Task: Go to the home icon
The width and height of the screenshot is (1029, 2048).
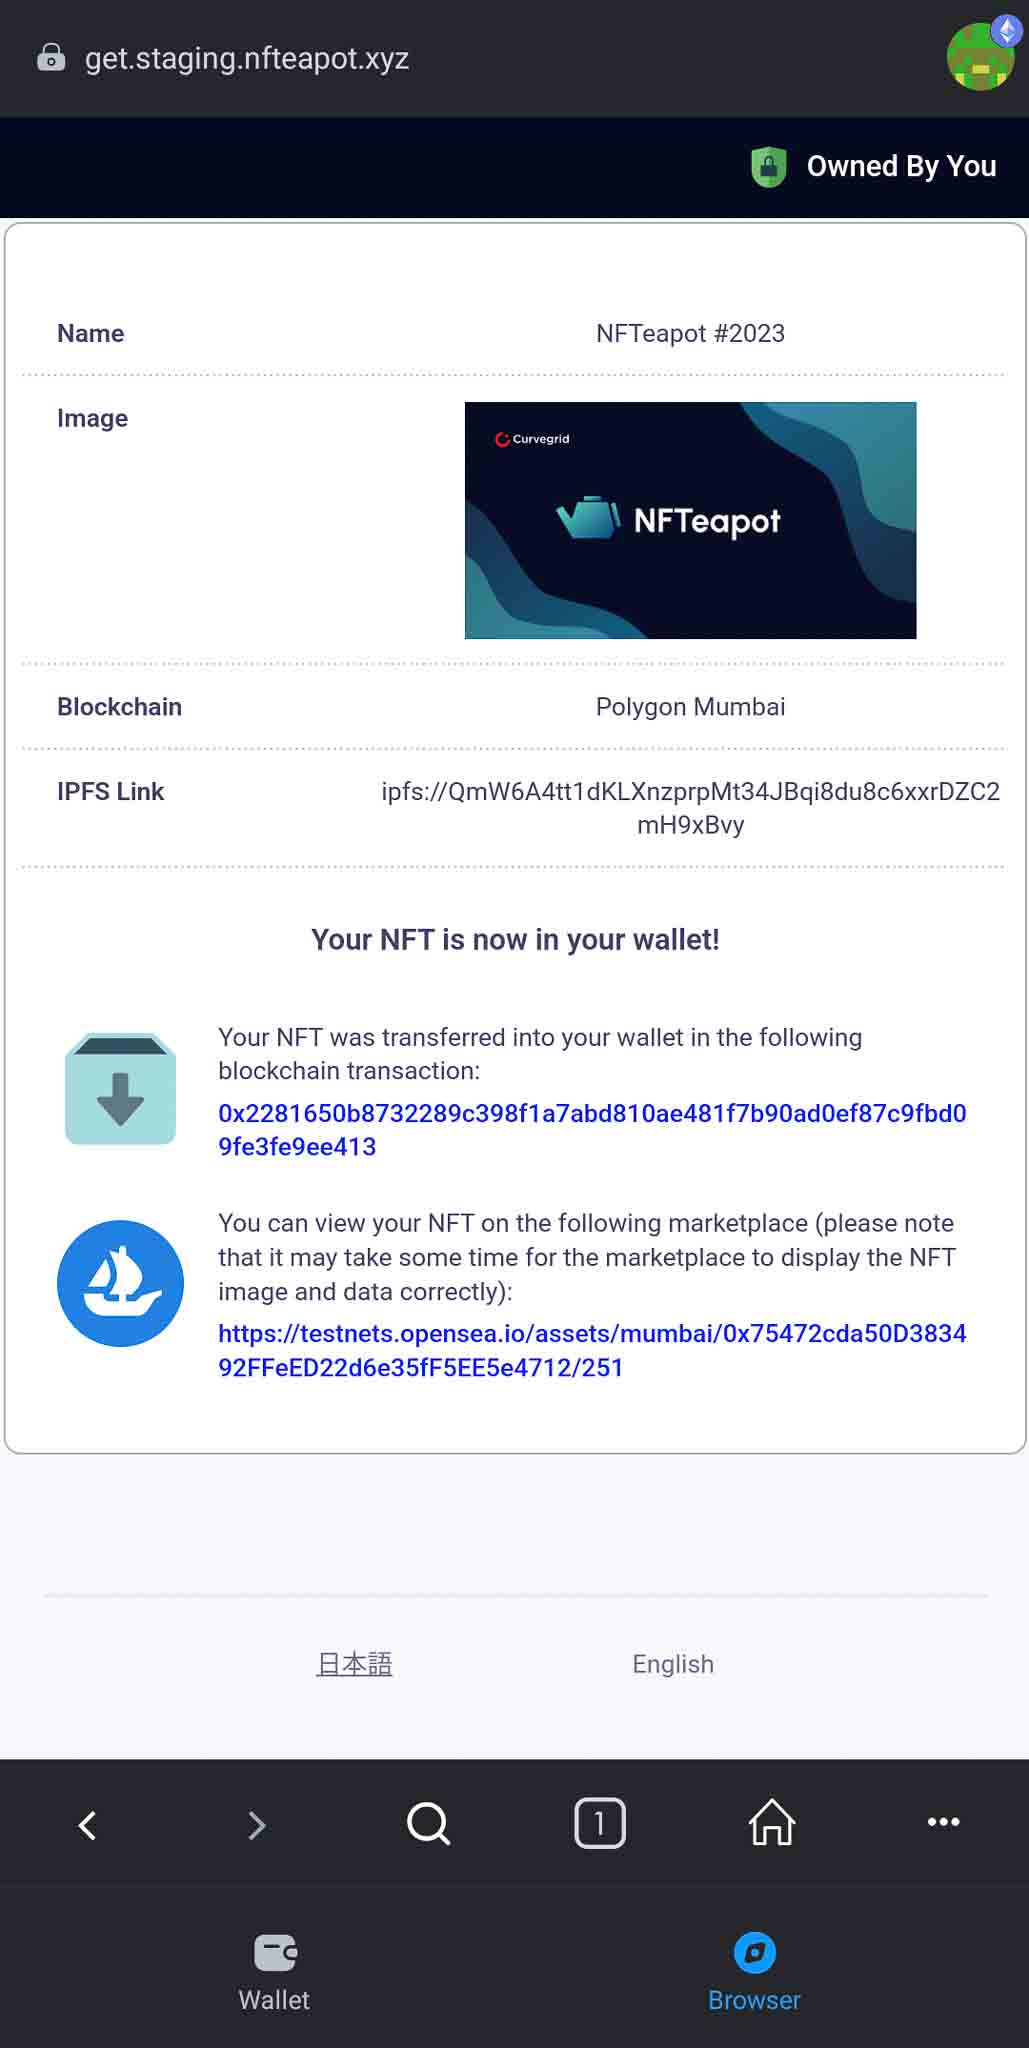Action: coord(772,1822)
